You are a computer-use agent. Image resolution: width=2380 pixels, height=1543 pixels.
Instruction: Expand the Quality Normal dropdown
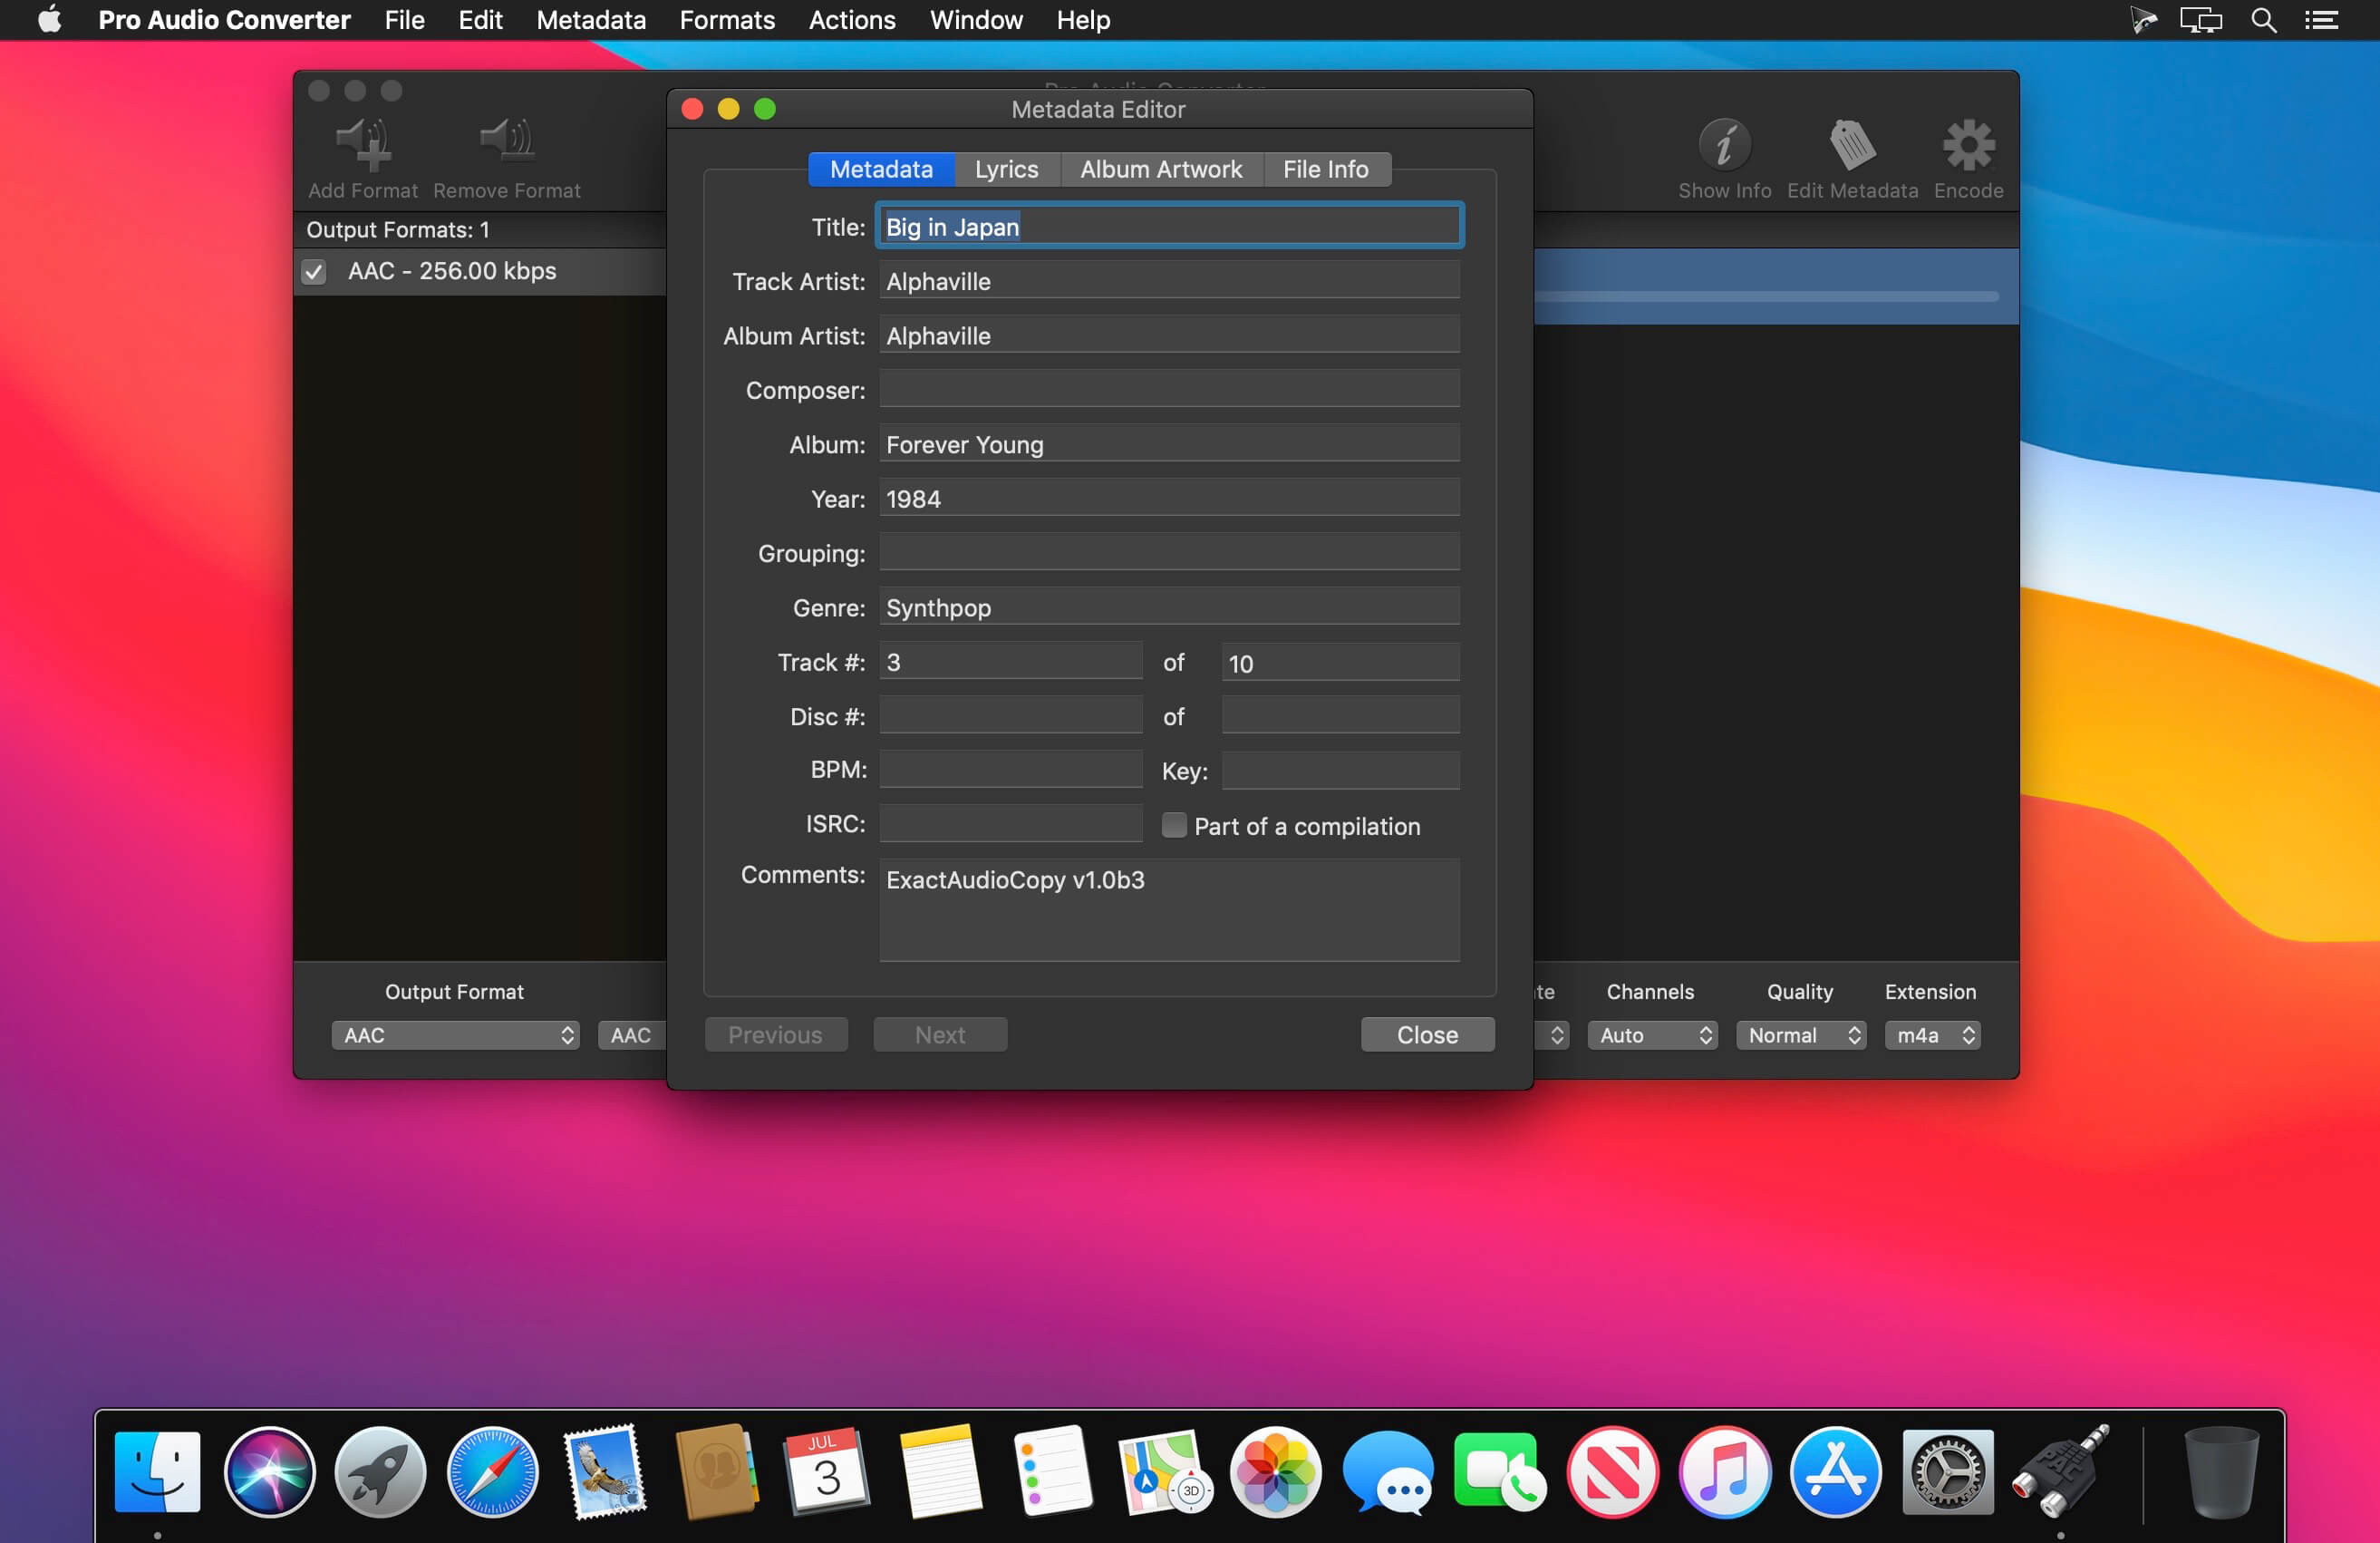(1799, 1033)
